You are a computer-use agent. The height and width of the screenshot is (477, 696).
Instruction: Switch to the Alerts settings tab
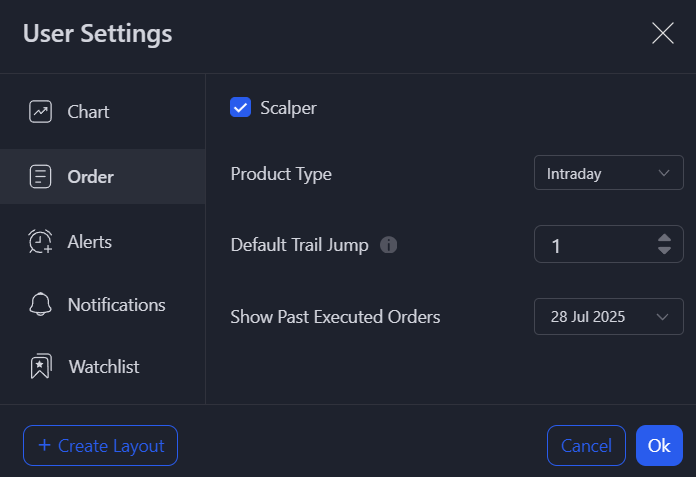(x=90, y=242)
